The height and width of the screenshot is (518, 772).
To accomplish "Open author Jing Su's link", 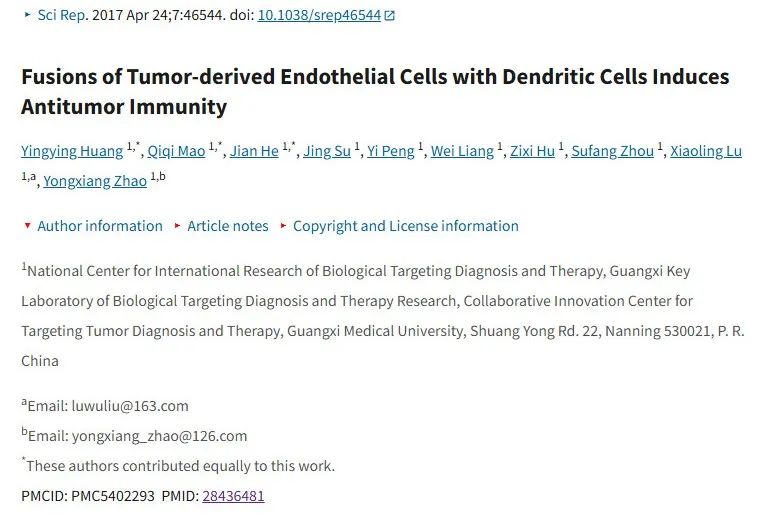I will (x=327, y=151).
